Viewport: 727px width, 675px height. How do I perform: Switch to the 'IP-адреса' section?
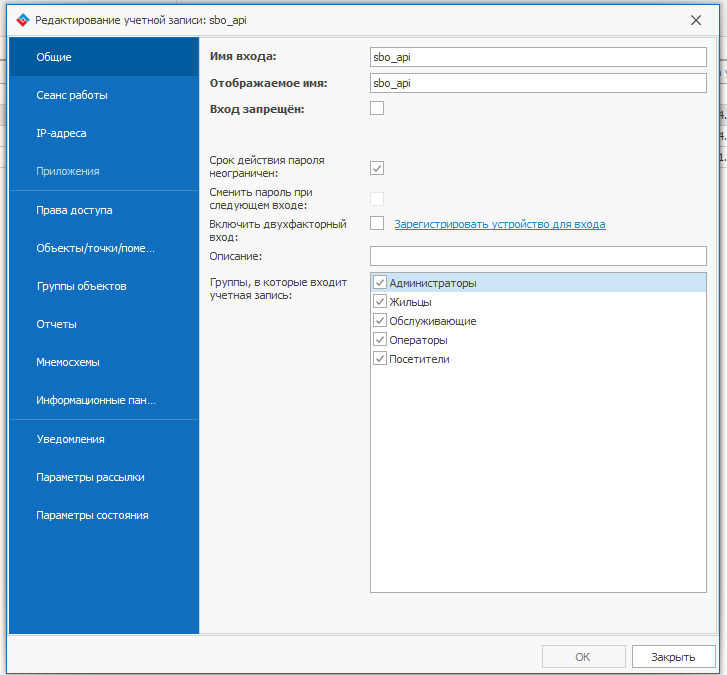tap(61, 133)
